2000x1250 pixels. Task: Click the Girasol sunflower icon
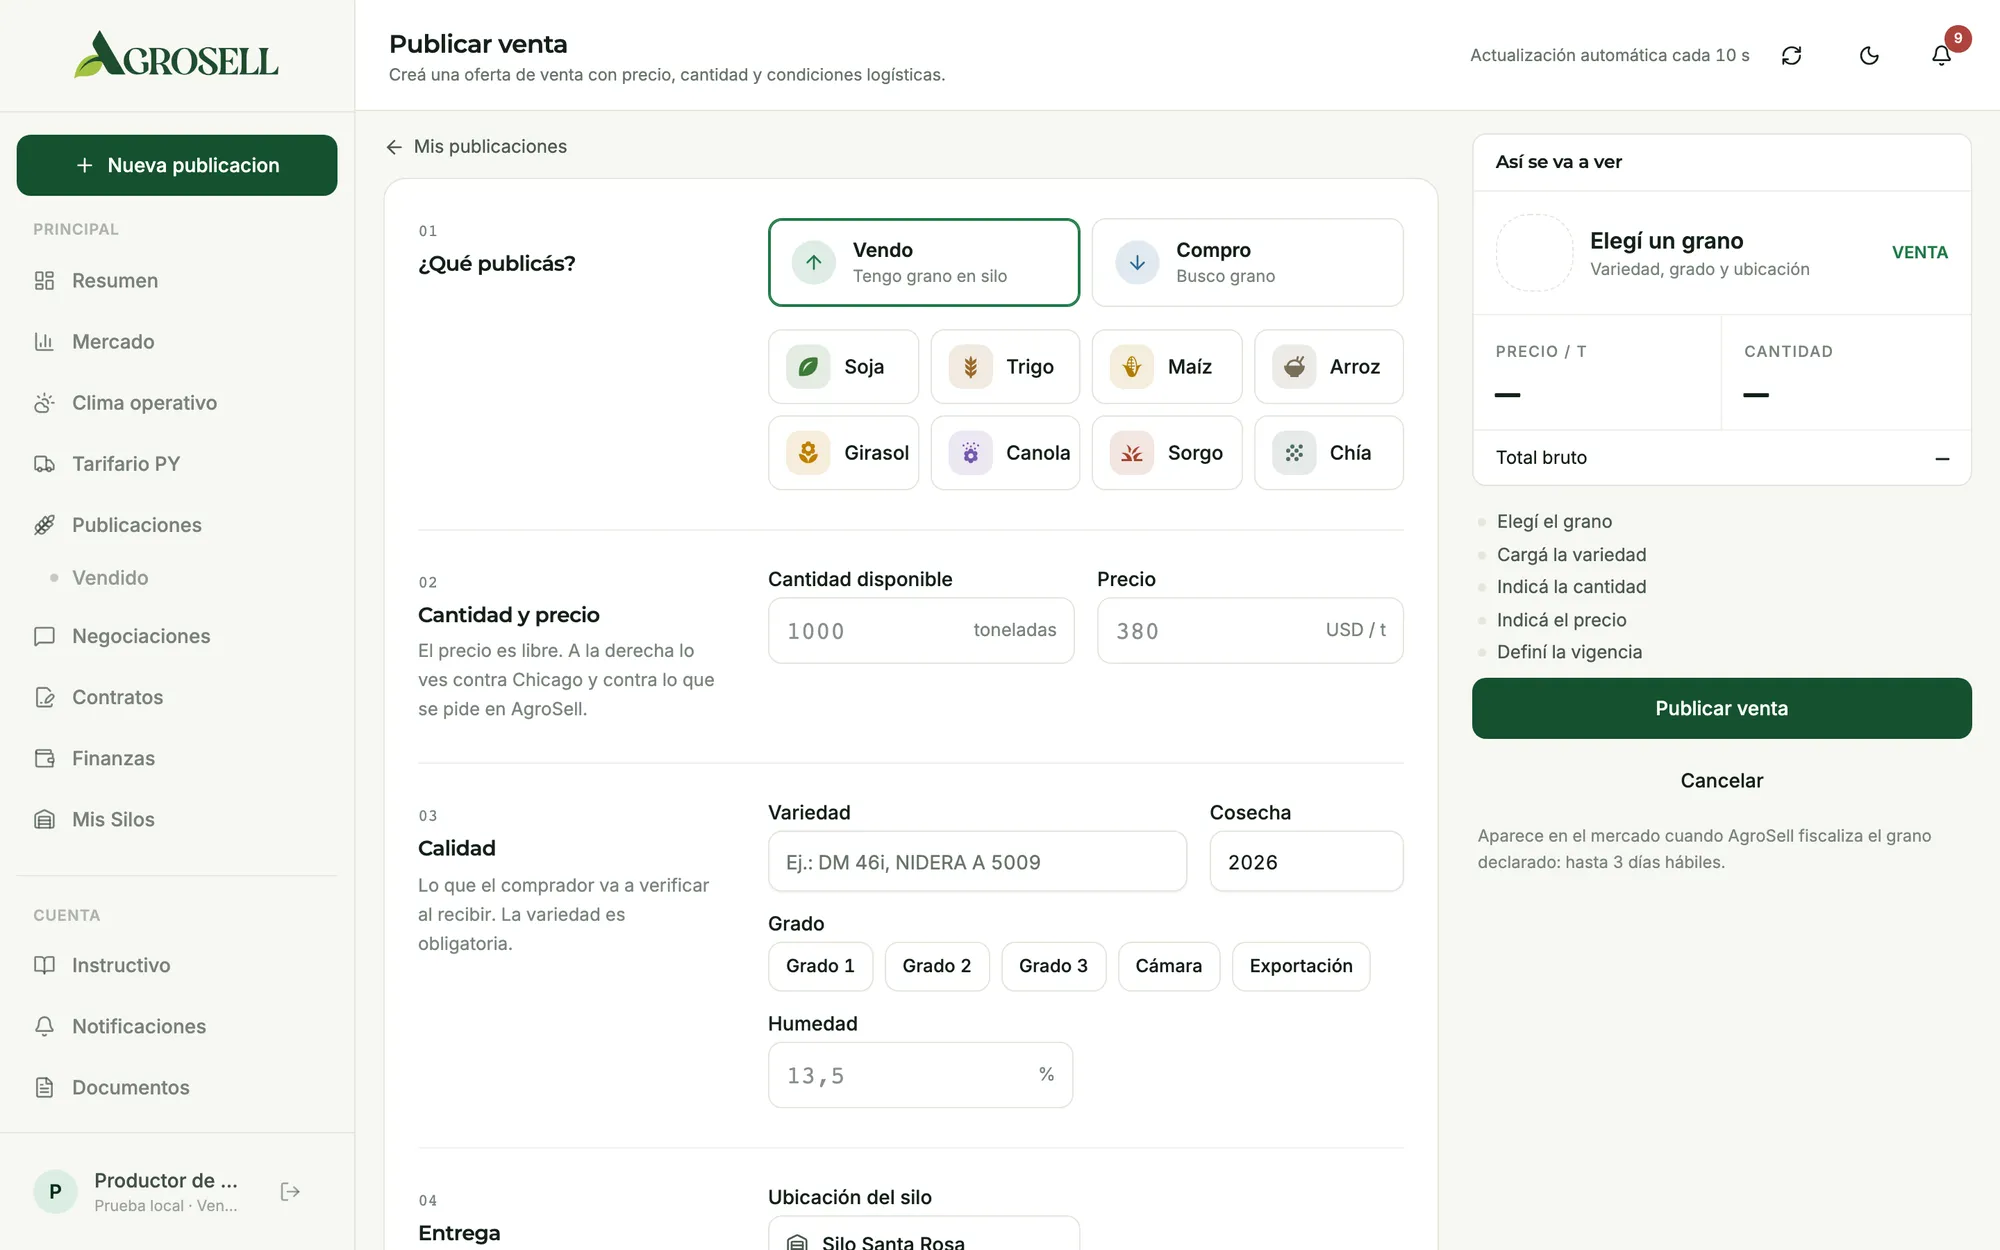click(808, 453)
